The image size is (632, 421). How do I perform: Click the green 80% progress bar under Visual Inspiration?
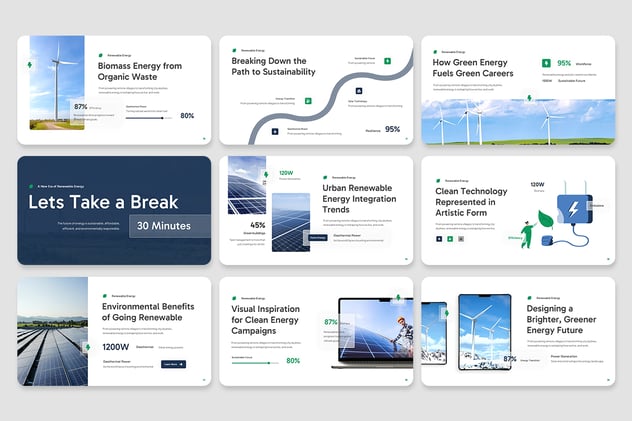tap(254, 362)
